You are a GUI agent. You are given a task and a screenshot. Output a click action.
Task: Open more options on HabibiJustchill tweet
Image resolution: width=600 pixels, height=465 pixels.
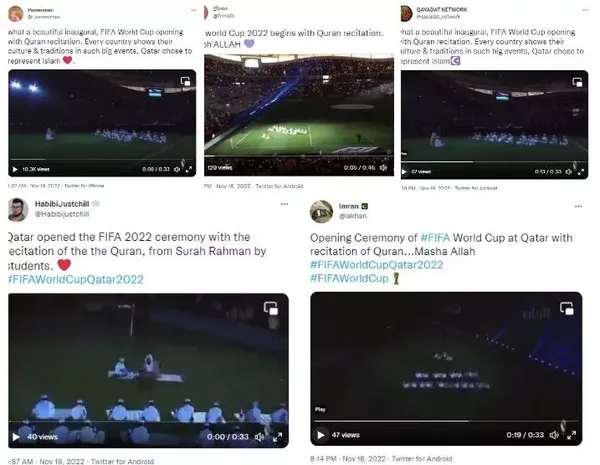pos(284,204)
